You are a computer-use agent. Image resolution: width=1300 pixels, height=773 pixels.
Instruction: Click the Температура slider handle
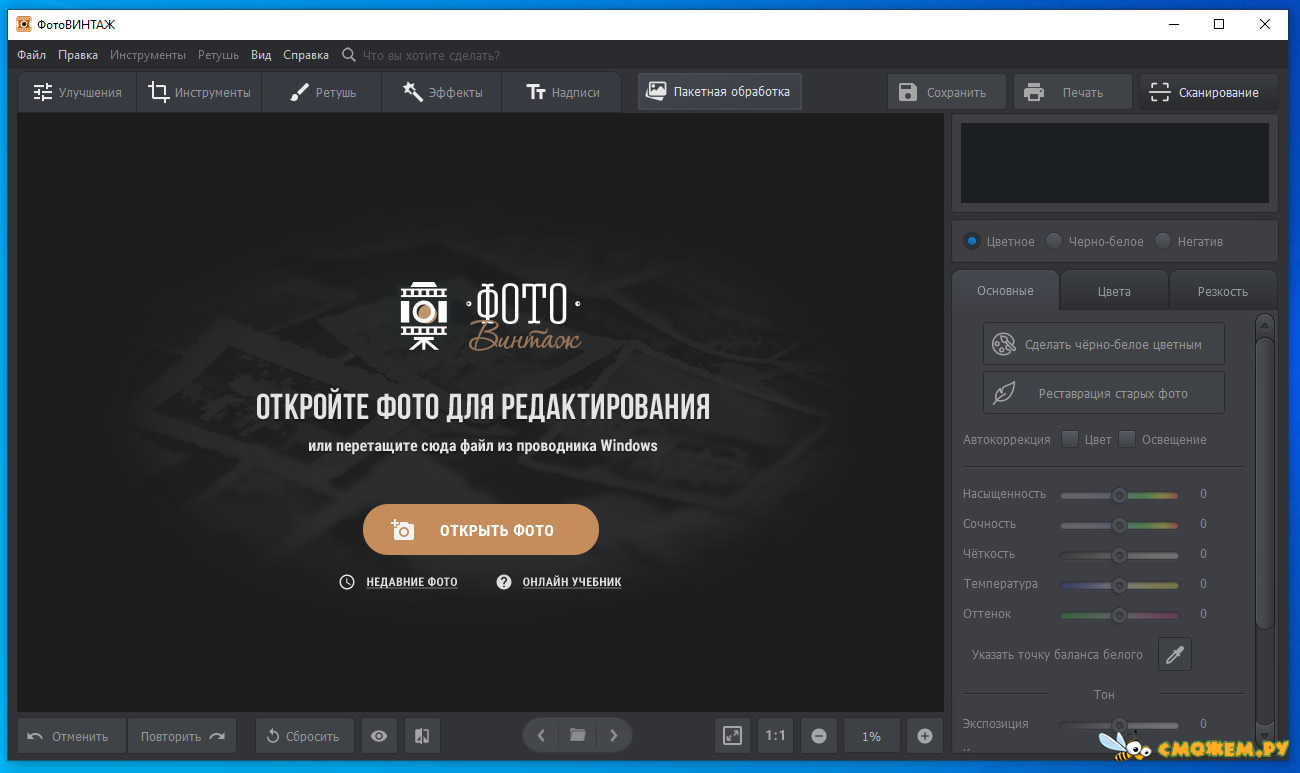tap(1119, 585)
